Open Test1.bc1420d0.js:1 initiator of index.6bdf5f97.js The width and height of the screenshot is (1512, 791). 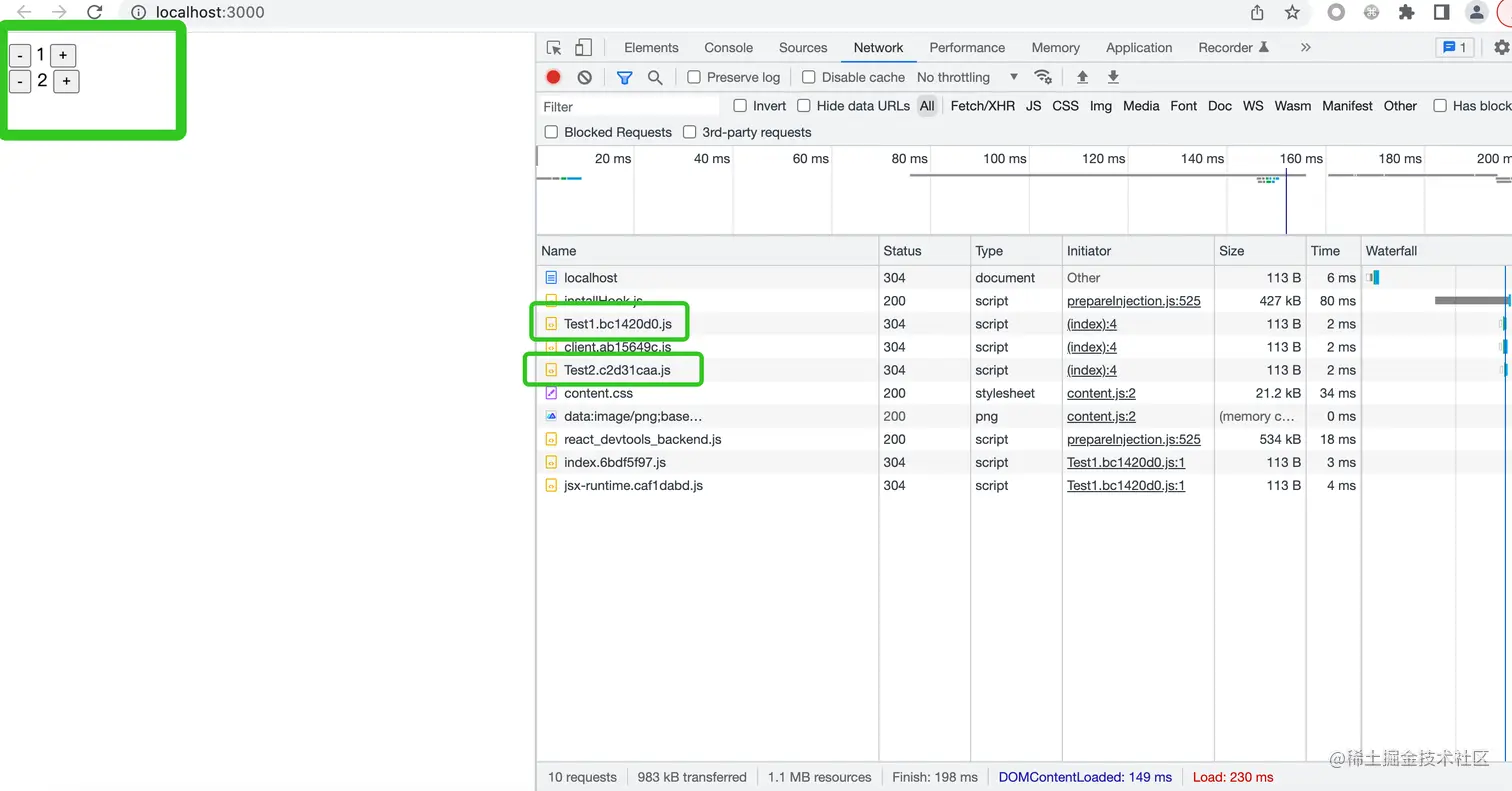[1125, 462]
